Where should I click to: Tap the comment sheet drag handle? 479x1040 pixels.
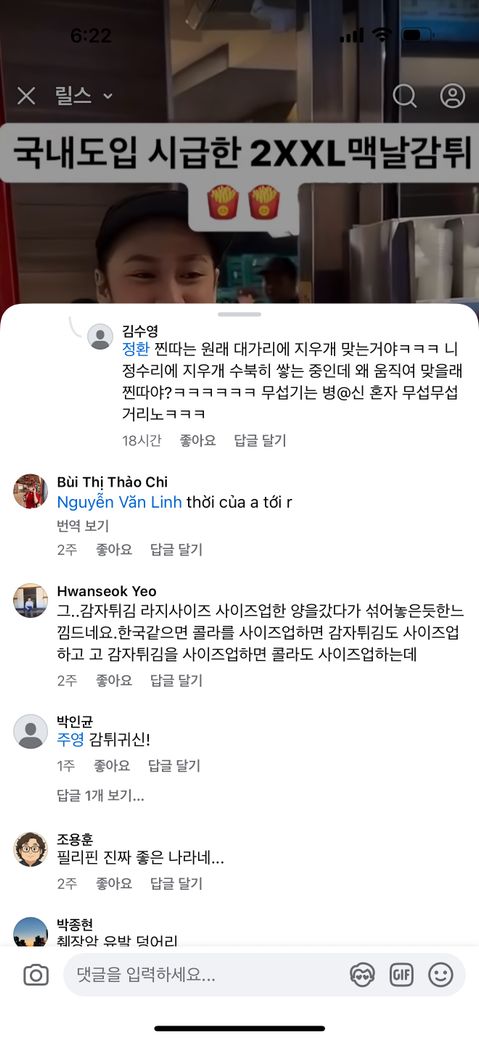[x=240, y=314]
